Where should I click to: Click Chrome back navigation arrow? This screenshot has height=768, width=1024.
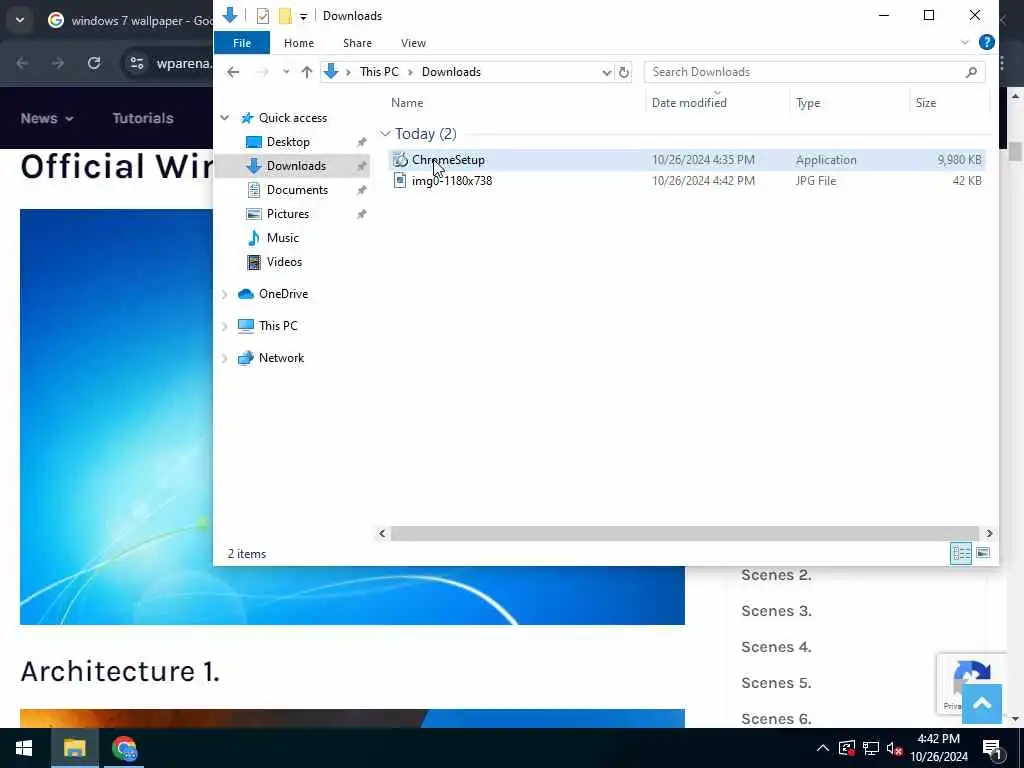coord(22,63)
